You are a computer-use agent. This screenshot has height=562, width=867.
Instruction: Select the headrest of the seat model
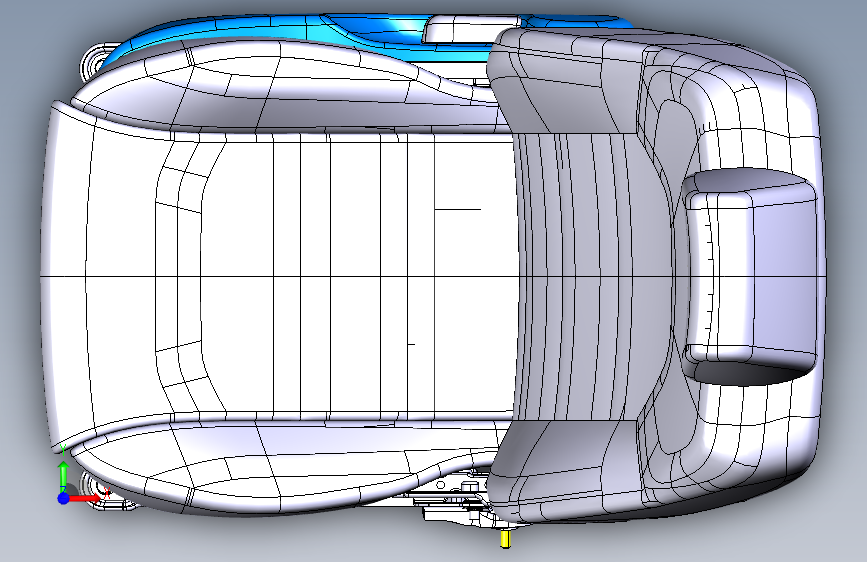[x=750, y=277]
